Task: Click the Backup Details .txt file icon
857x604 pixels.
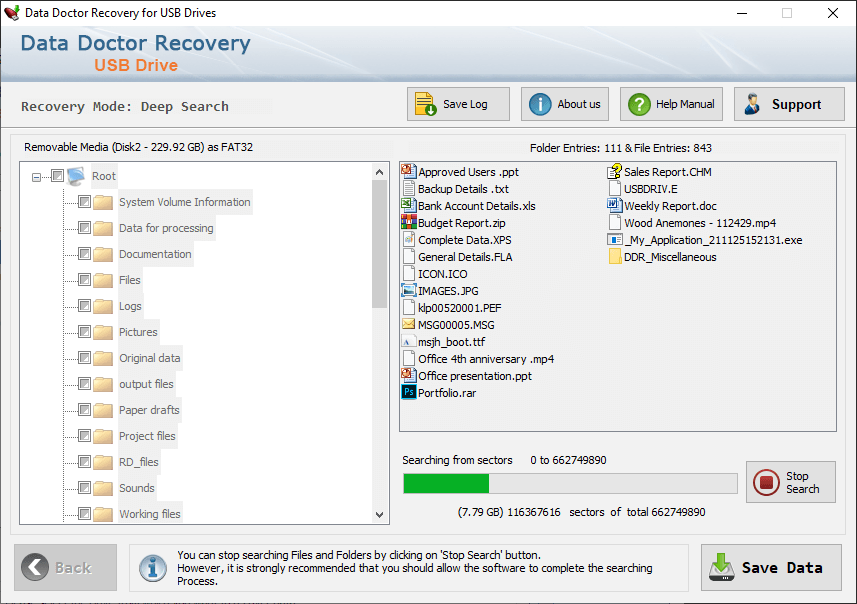Action: [x=408, y=189]
